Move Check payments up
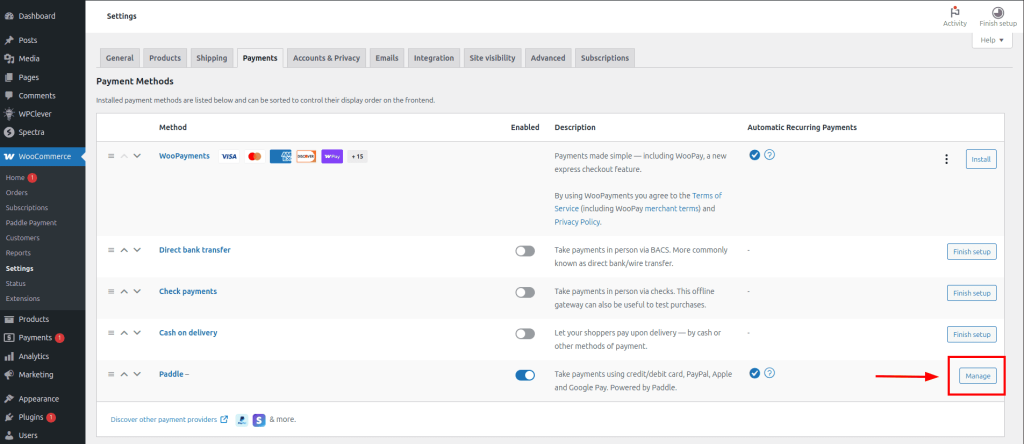The image size is (1024, 444). (x=124, y=291)
